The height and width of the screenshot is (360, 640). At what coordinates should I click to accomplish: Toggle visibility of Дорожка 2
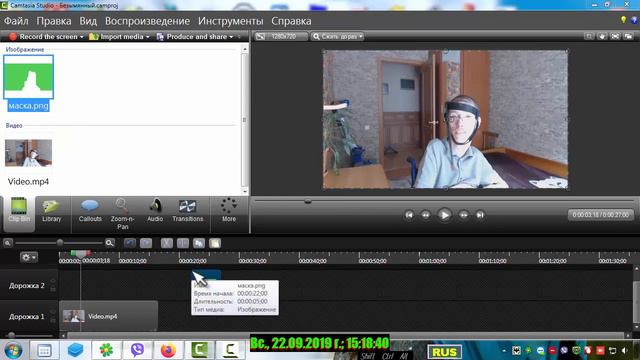(53, 281)
